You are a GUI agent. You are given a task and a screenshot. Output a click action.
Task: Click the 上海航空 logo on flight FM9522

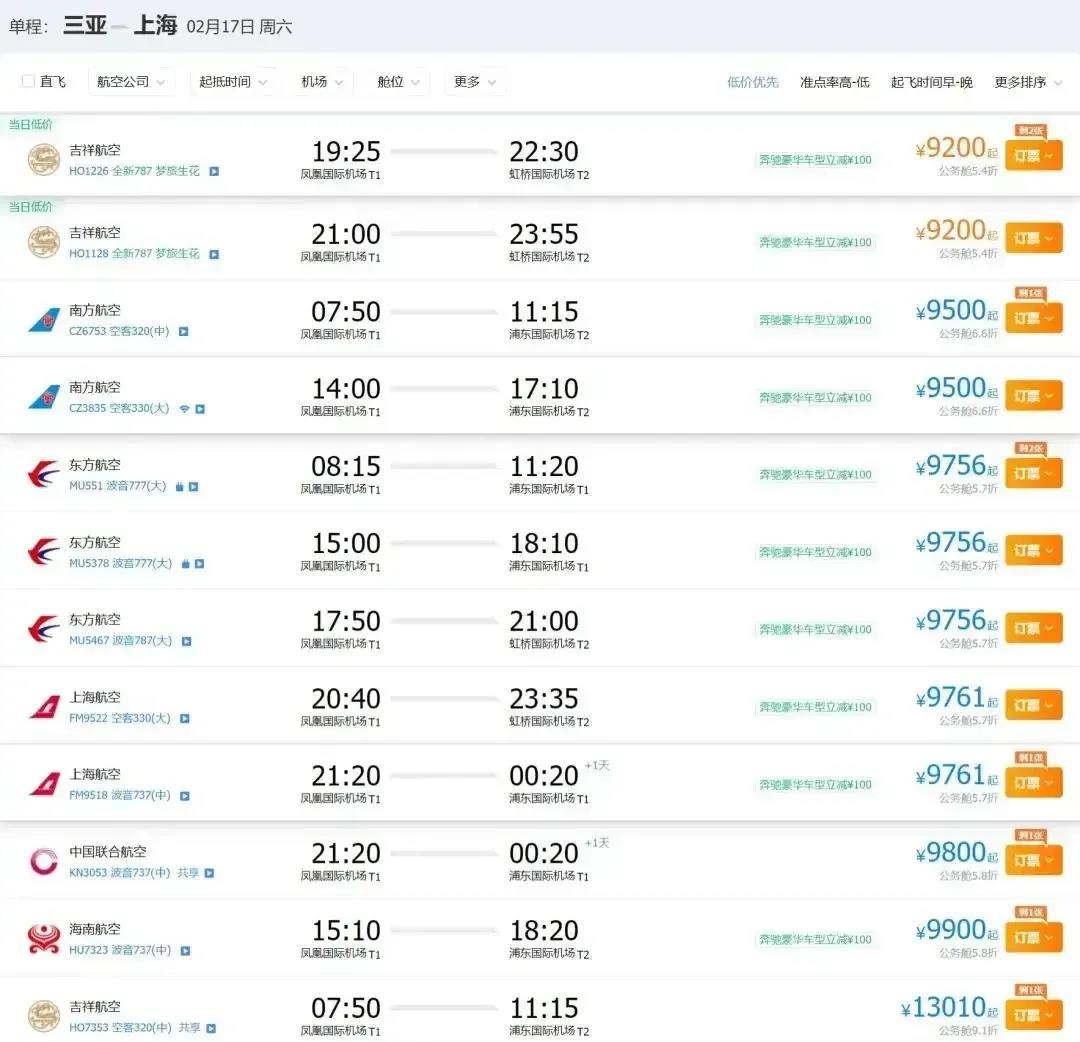(x=43, y=707)
